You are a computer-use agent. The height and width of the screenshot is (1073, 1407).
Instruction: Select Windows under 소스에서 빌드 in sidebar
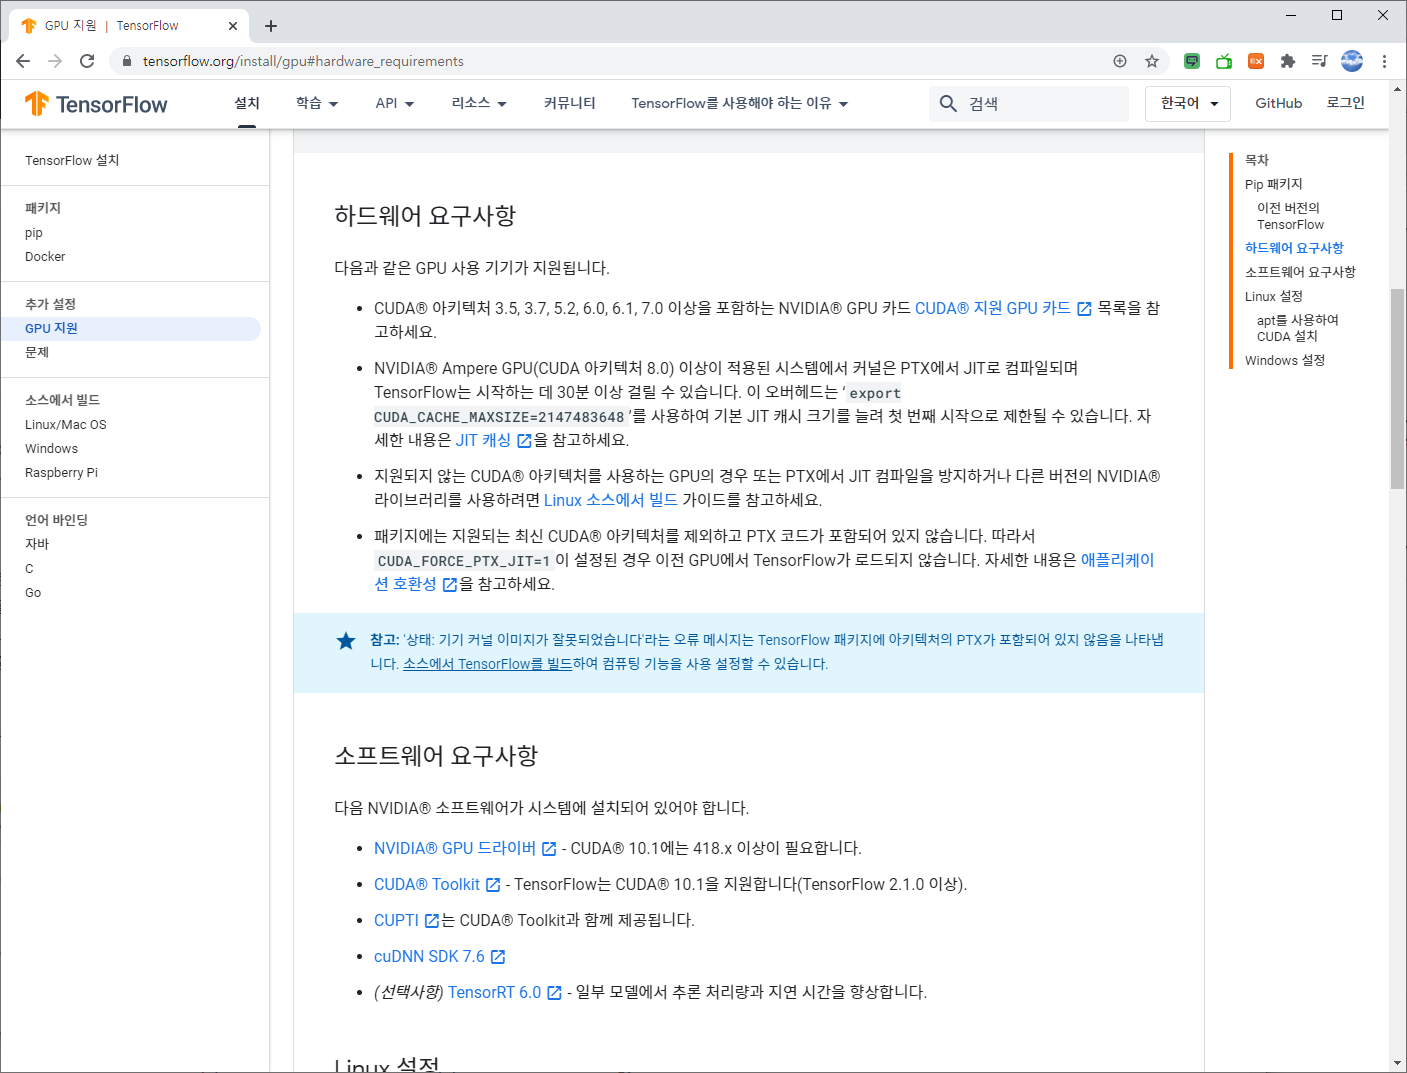point(51,449)
